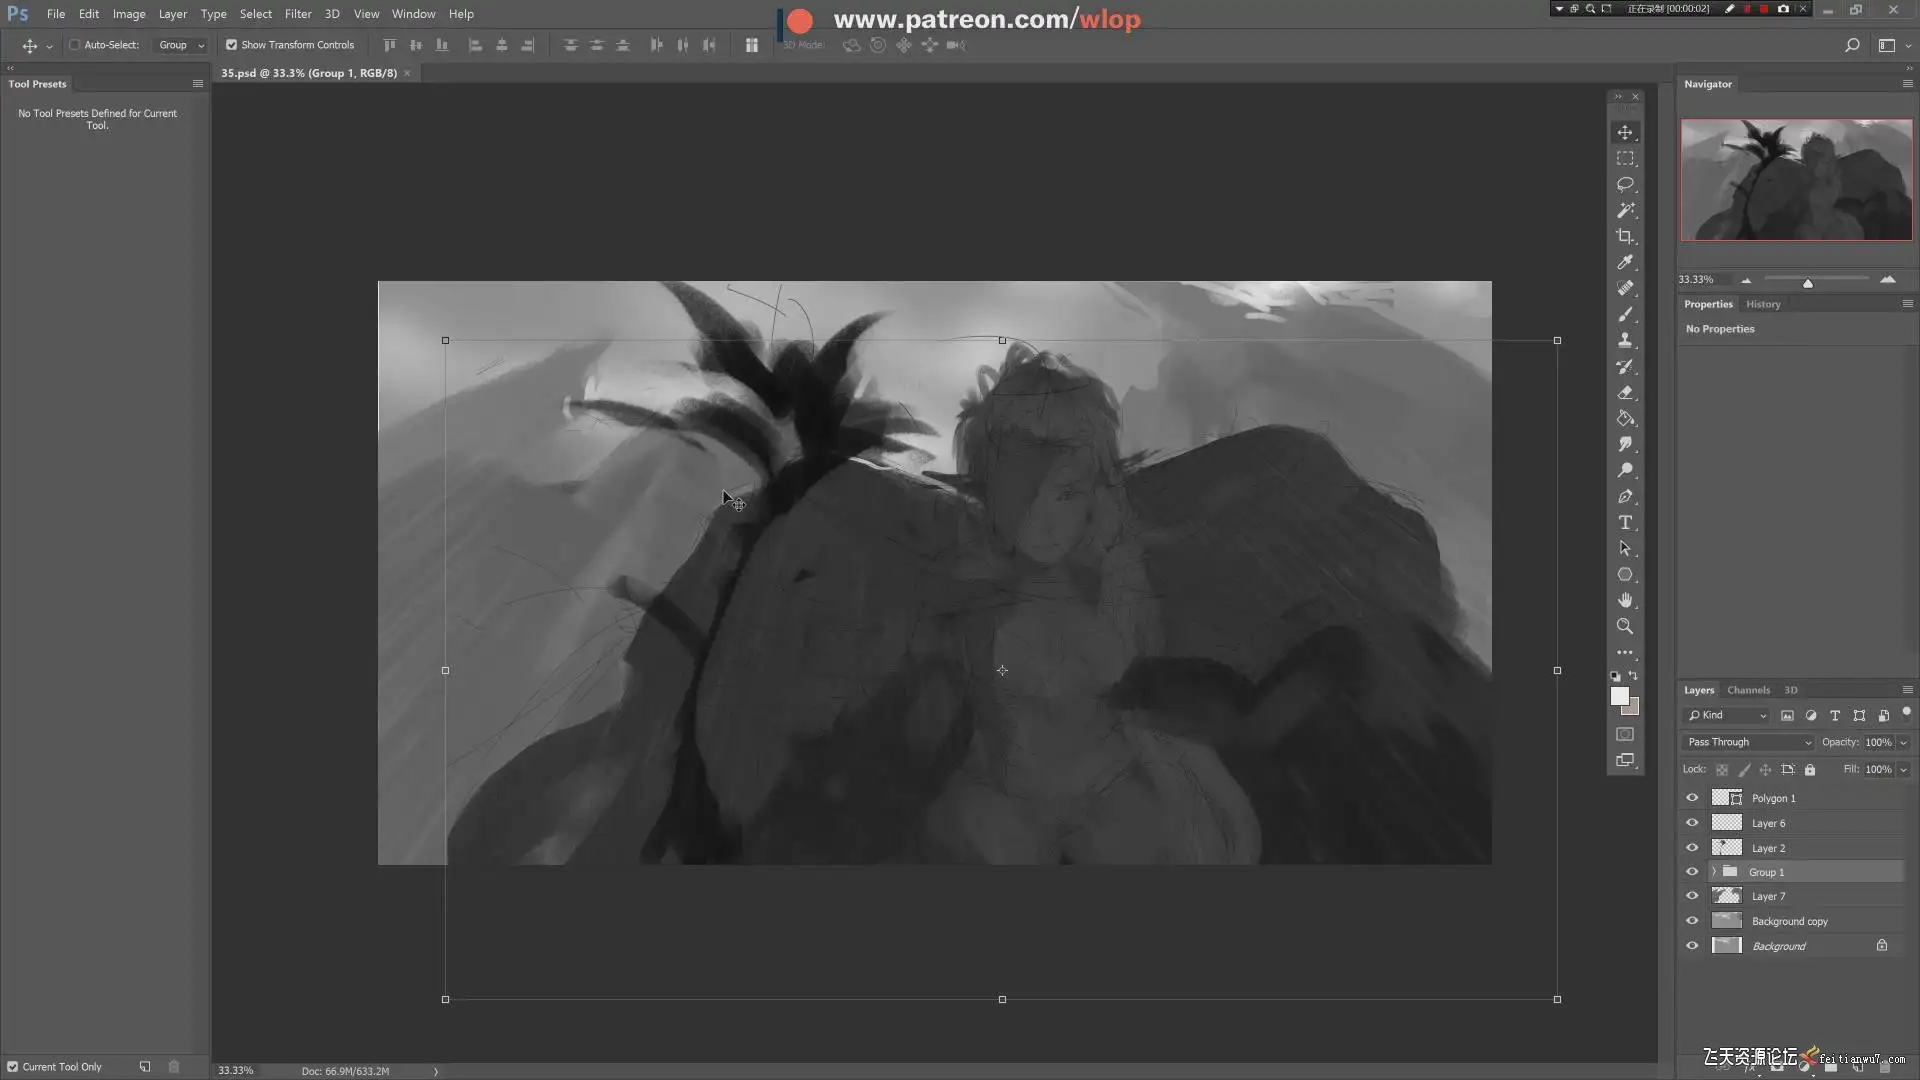Expand the Group 1 folder
Viewport: 1920px width, 1080px height.
(1714, 872)
